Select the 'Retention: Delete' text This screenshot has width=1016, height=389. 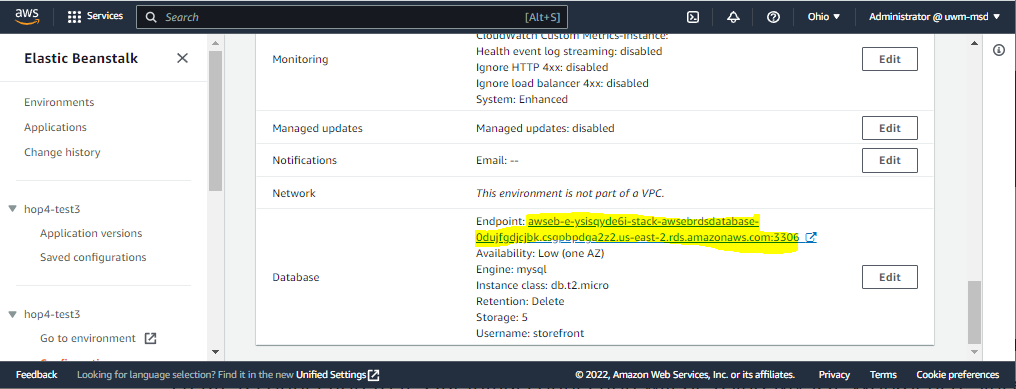pyautogui.click(x=520, y=301)
